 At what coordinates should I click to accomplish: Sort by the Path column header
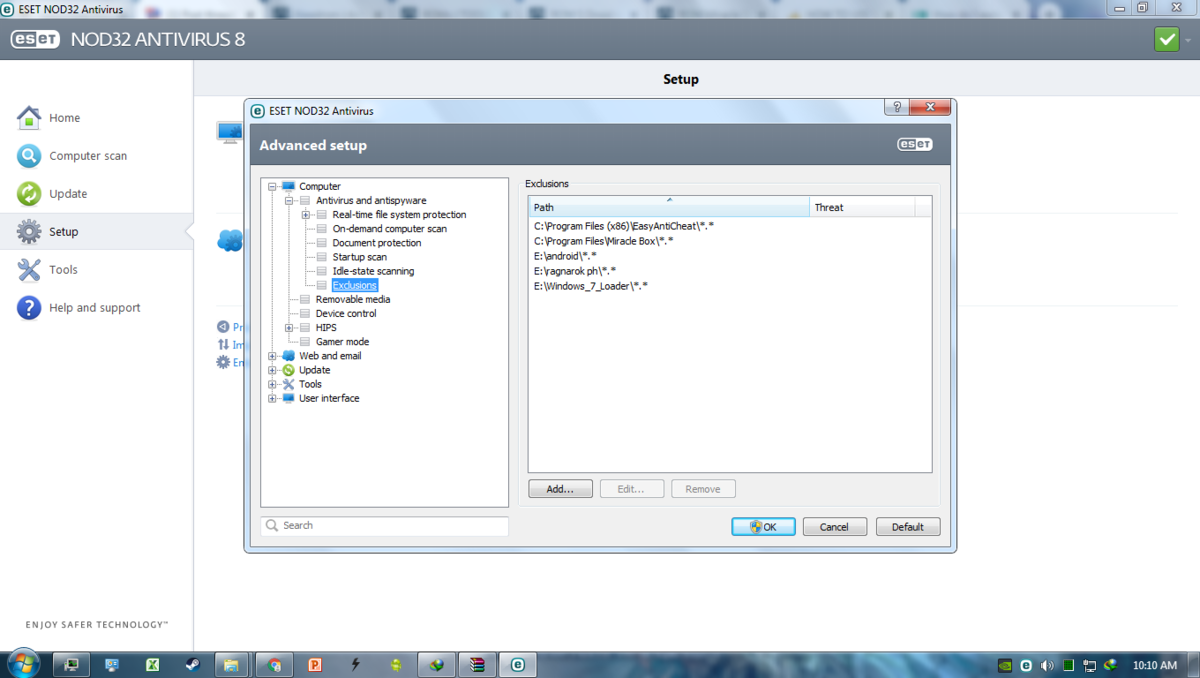669,207
